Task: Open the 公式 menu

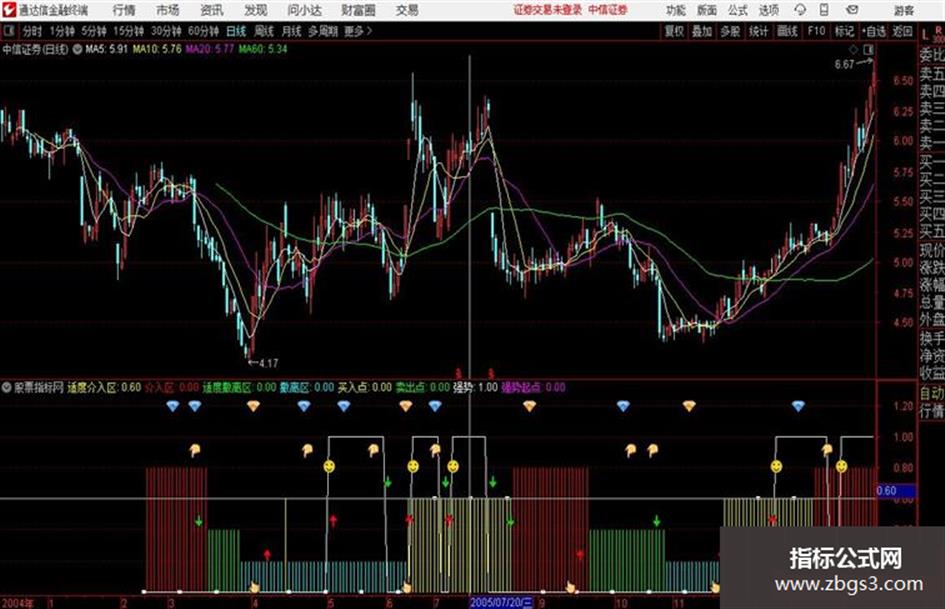Action: 738,10
